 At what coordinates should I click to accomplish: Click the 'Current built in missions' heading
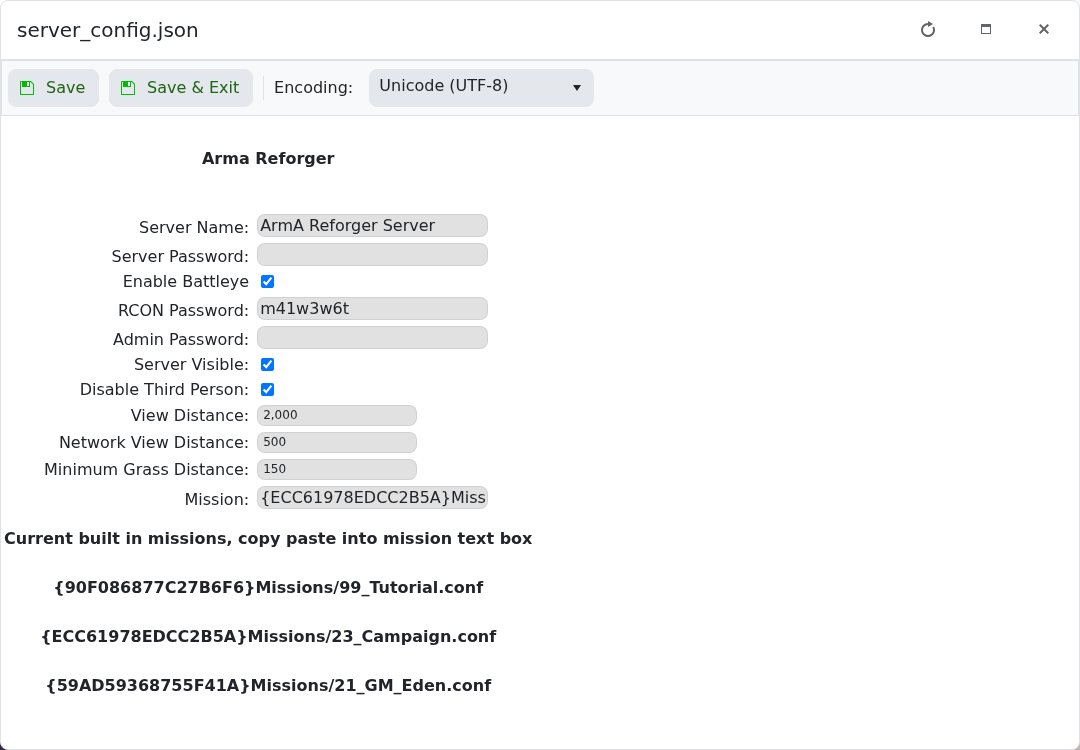point(268,539)
